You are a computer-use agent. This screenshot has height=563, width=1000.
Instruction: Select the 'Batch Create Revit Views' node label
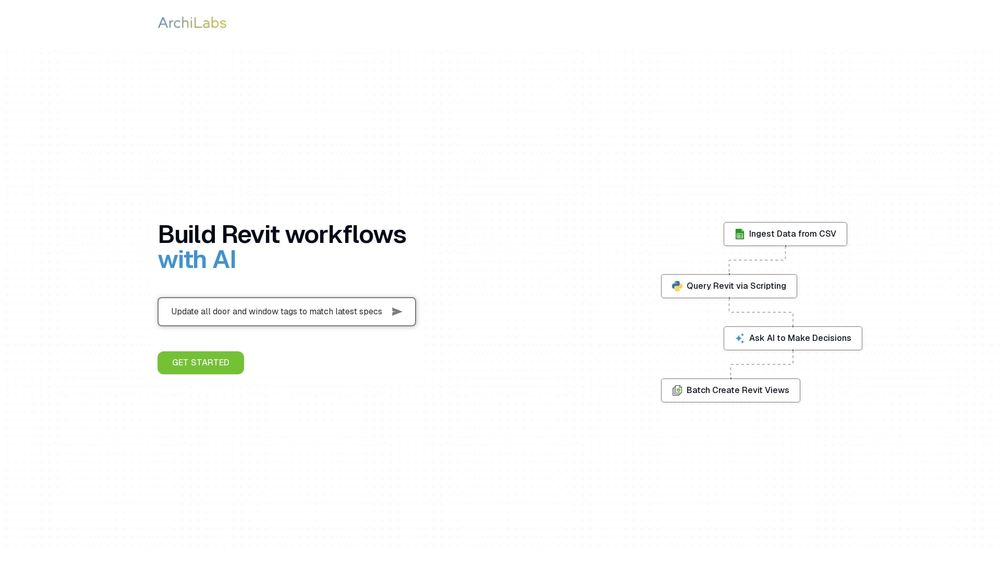tap(737, 390)
